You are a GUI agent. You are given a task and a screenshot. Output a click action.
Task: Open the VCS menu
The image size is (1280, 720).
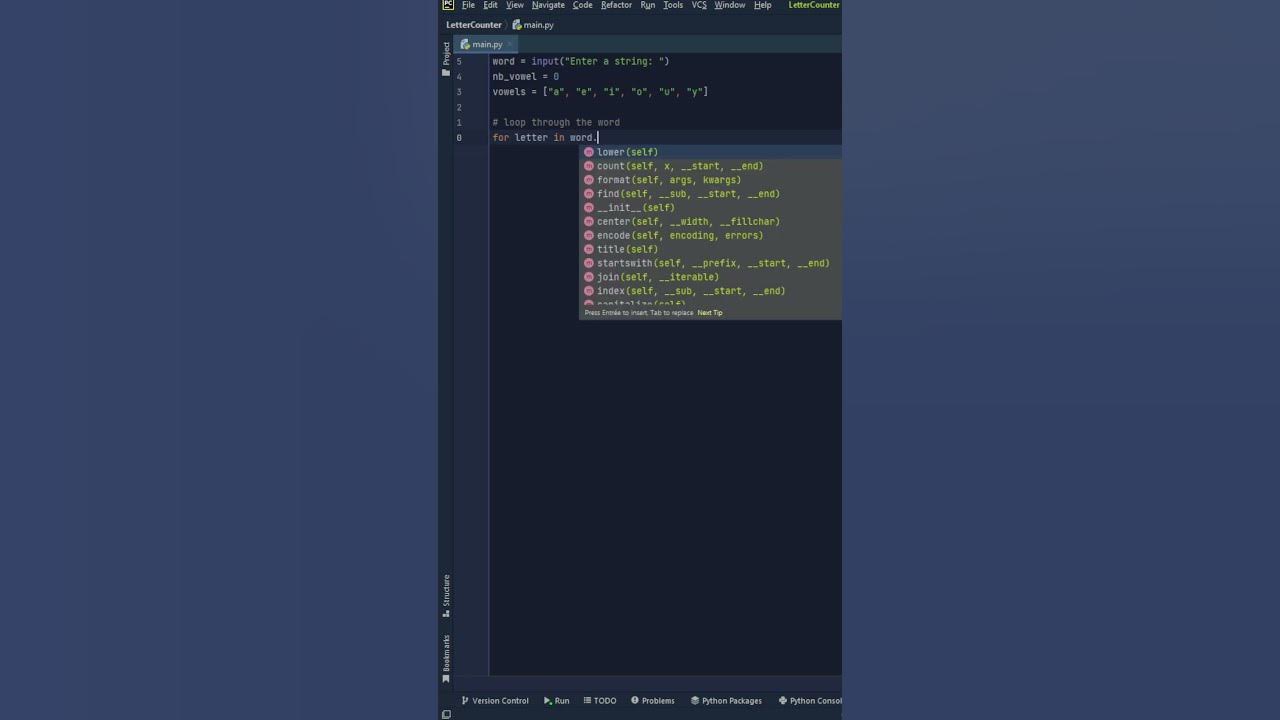[x=699, y=5]
